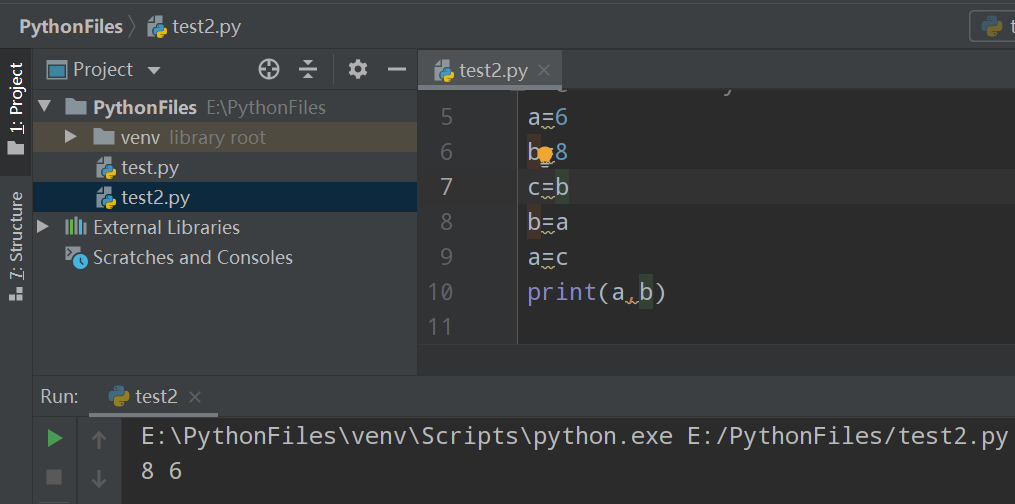Click the PythonFiles folder icon in the tree
The height and width of the screenshot is (504, 1015).
click(x=76, y=106)
